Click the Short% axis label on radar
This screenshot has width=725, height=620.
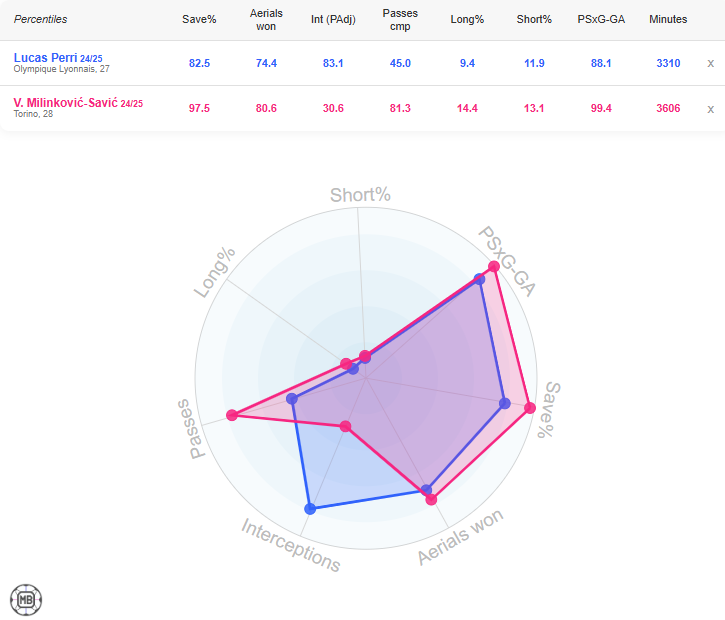(x=360, y=195)
